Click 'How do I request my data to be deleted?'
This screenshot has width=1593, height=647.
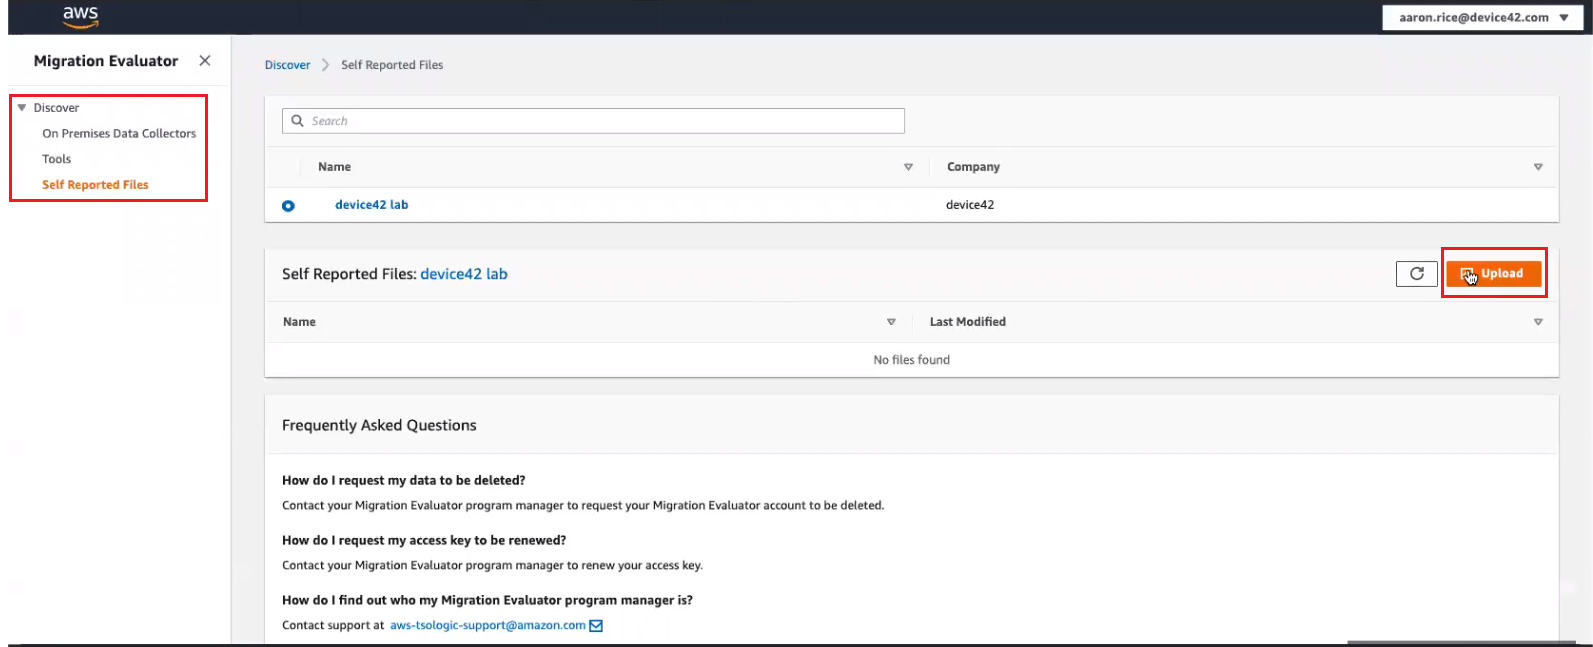[x=404, y=481]
